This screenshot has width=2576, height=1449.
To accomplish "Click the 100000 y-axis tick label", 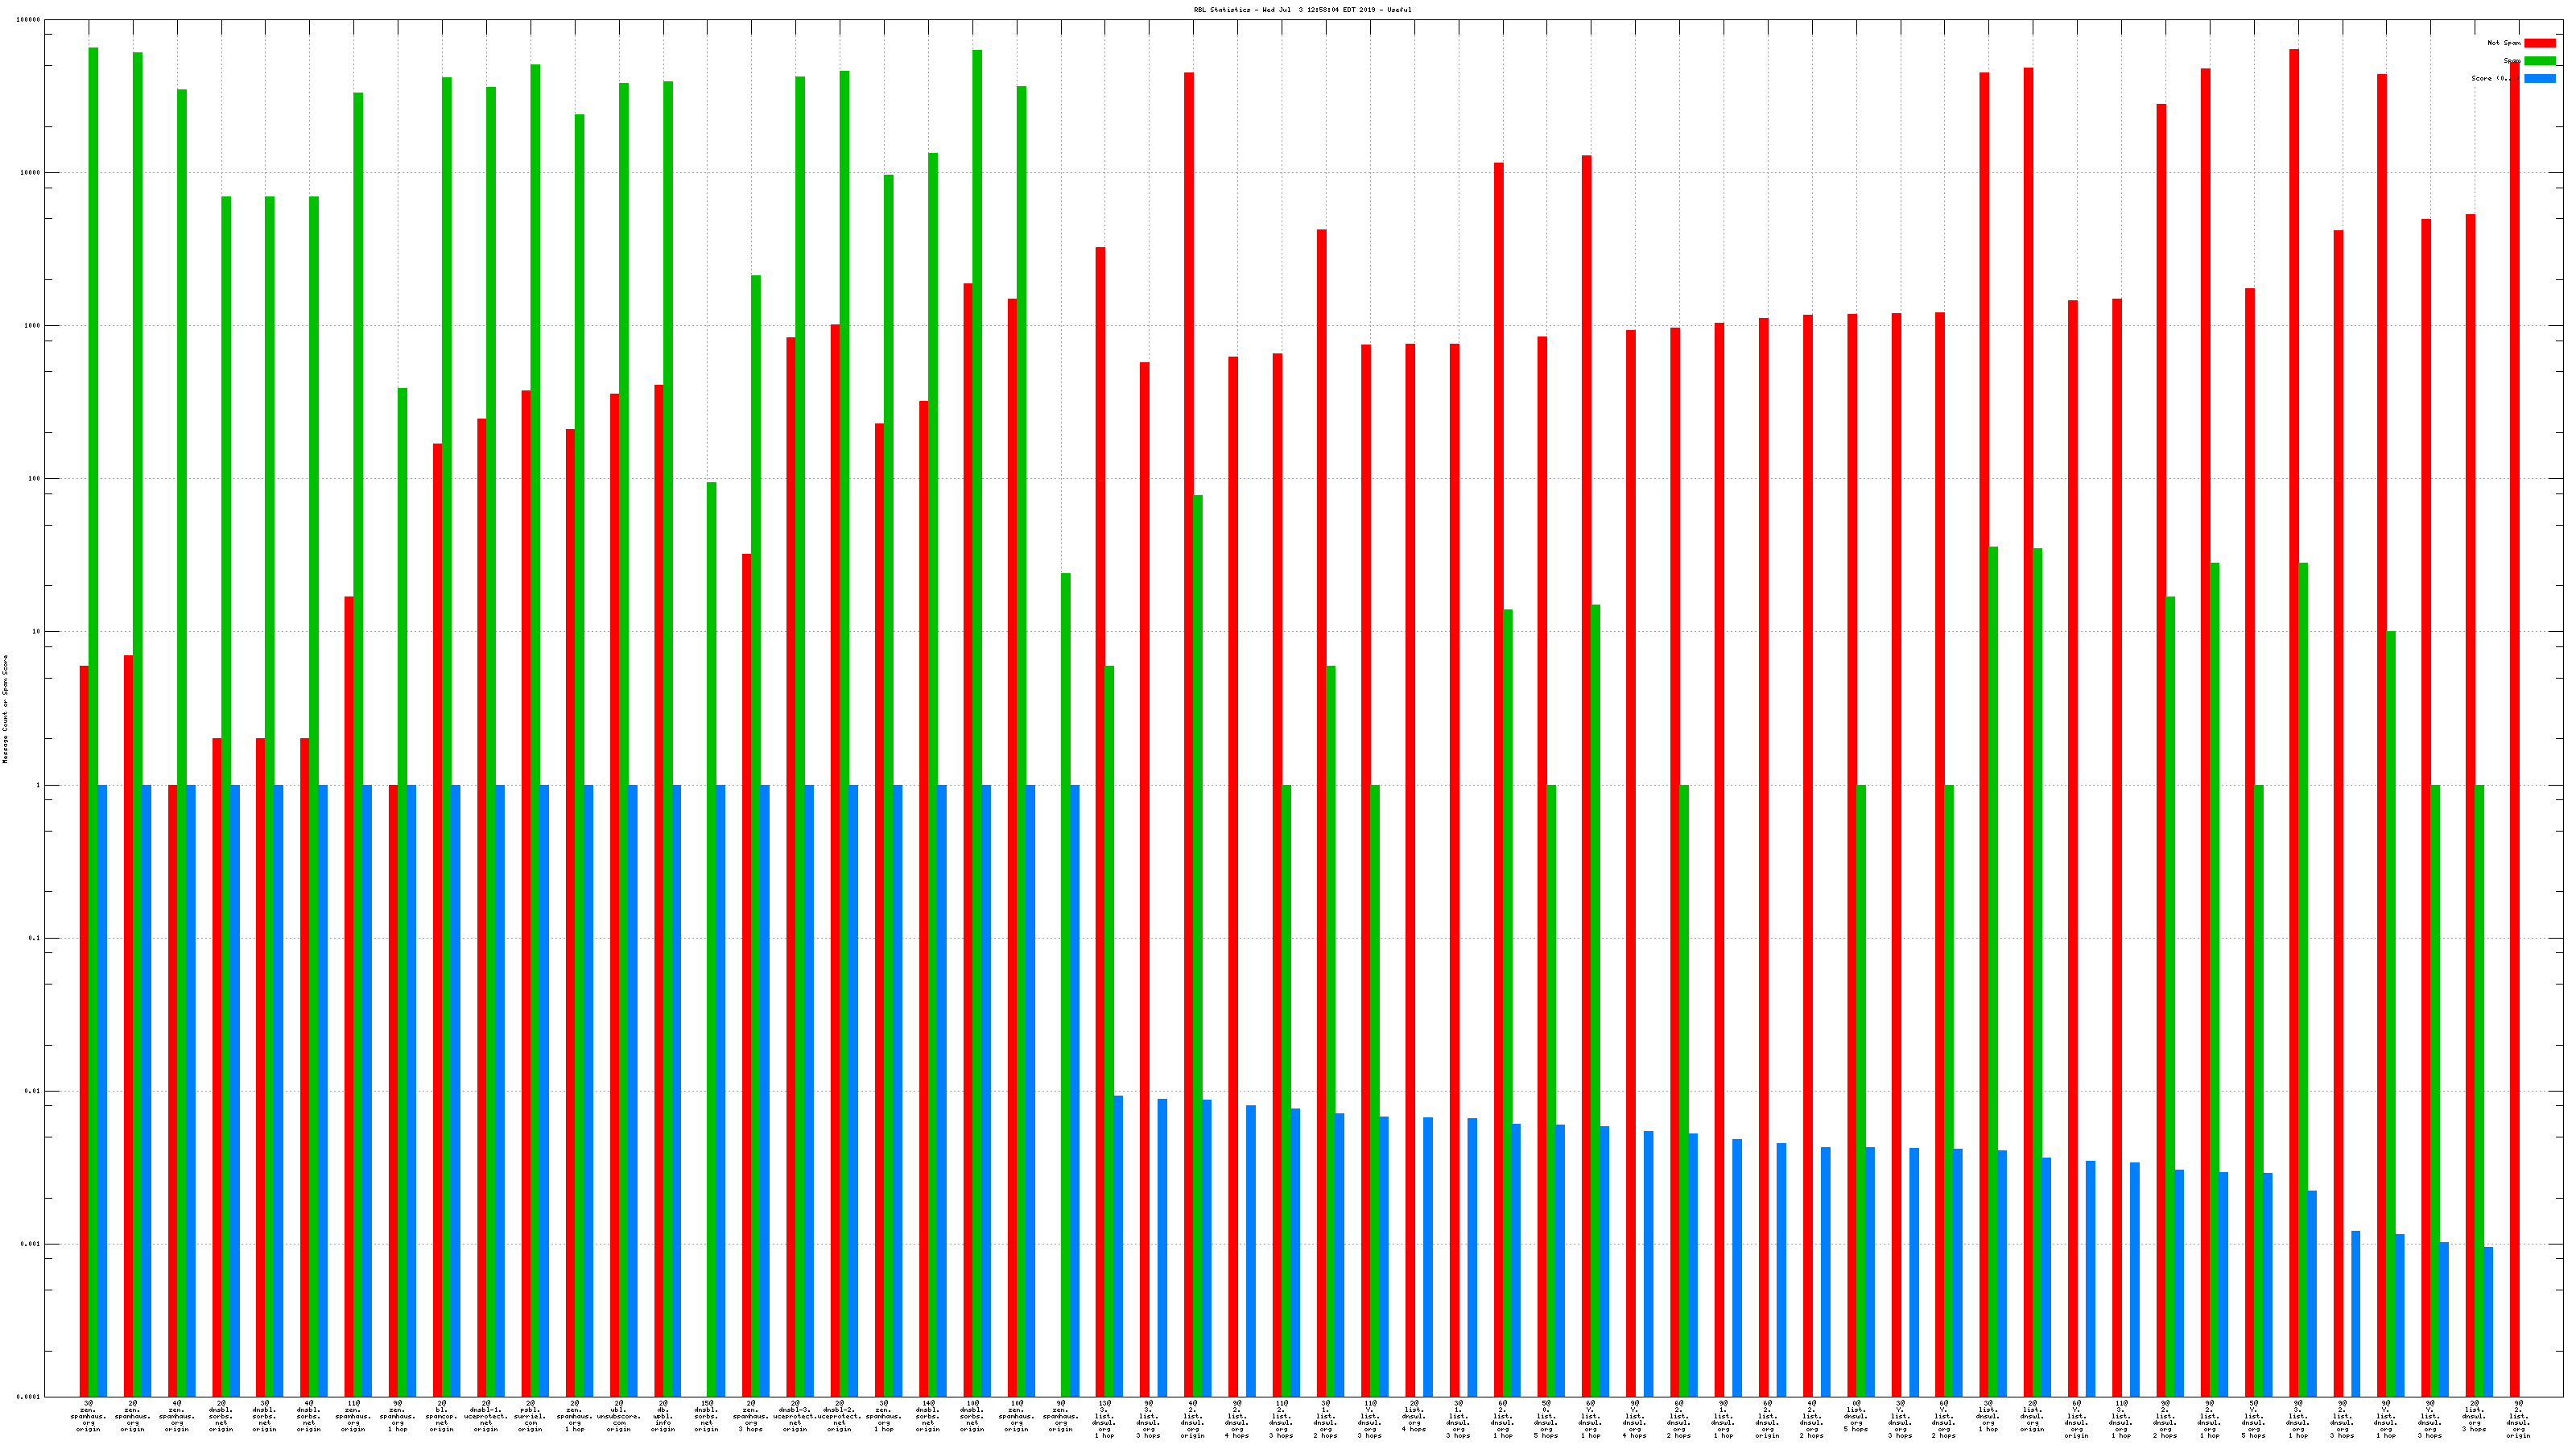I will [x=29, y=20].
